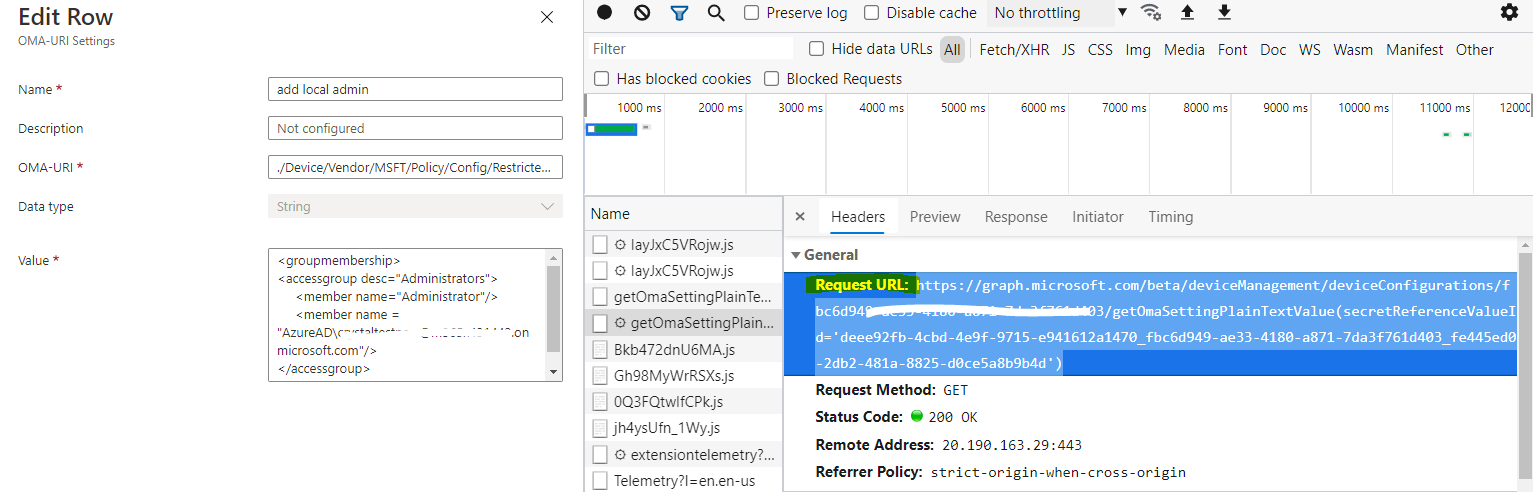Filter requests by Font
Viewport: 1533px width, 492px height.
coord(1233,49)
